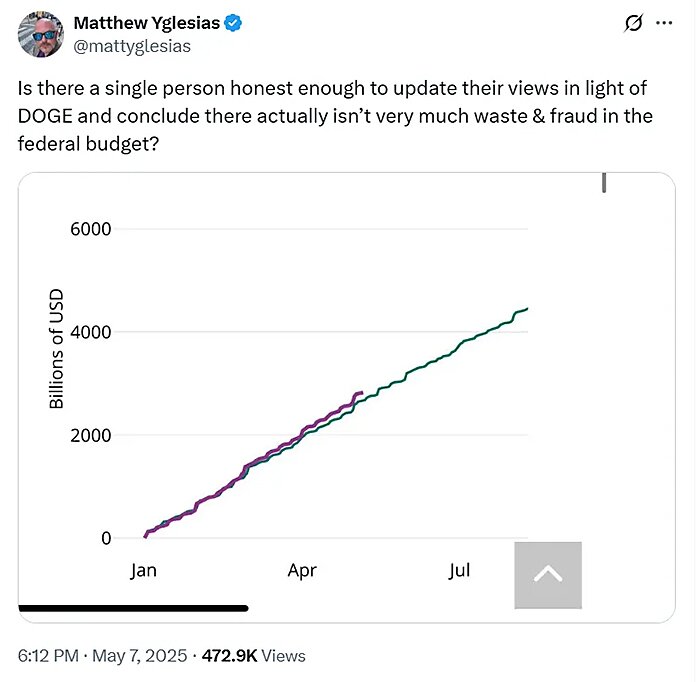Select the "Apr" x-axis label
This screenshot has width=700, height=682.
(x=302, y=571)
